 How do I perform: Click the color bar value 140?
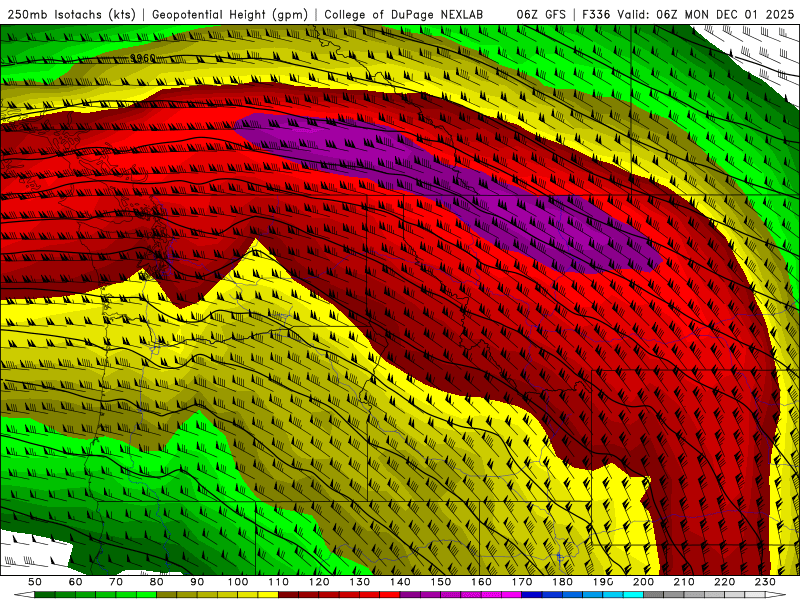(x=400, y=582)
